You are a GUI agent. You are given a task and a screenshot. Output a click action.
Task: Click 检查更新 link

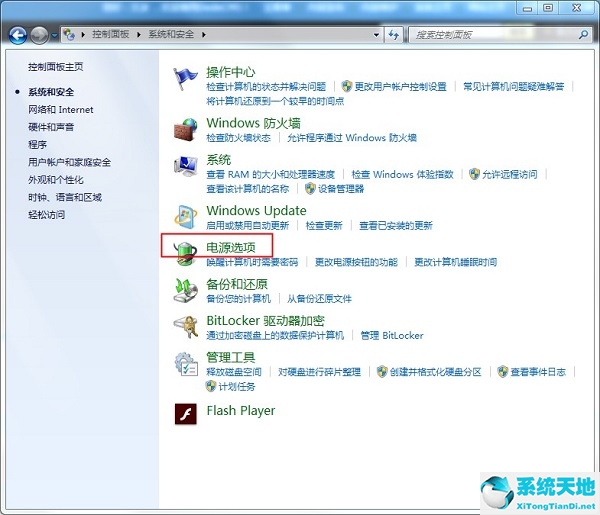tap(324, 226)
